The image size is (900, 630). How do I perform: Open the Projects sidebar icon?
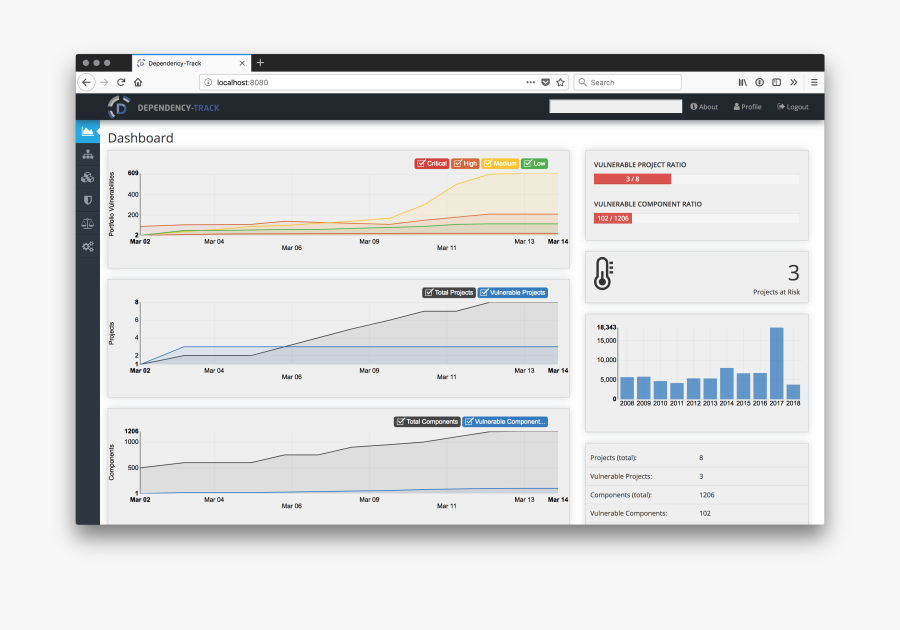pos(87,154)
